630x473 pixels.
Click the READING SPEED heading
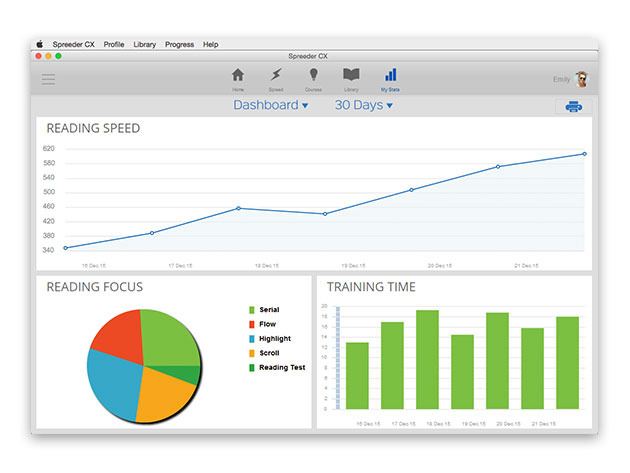93,128
